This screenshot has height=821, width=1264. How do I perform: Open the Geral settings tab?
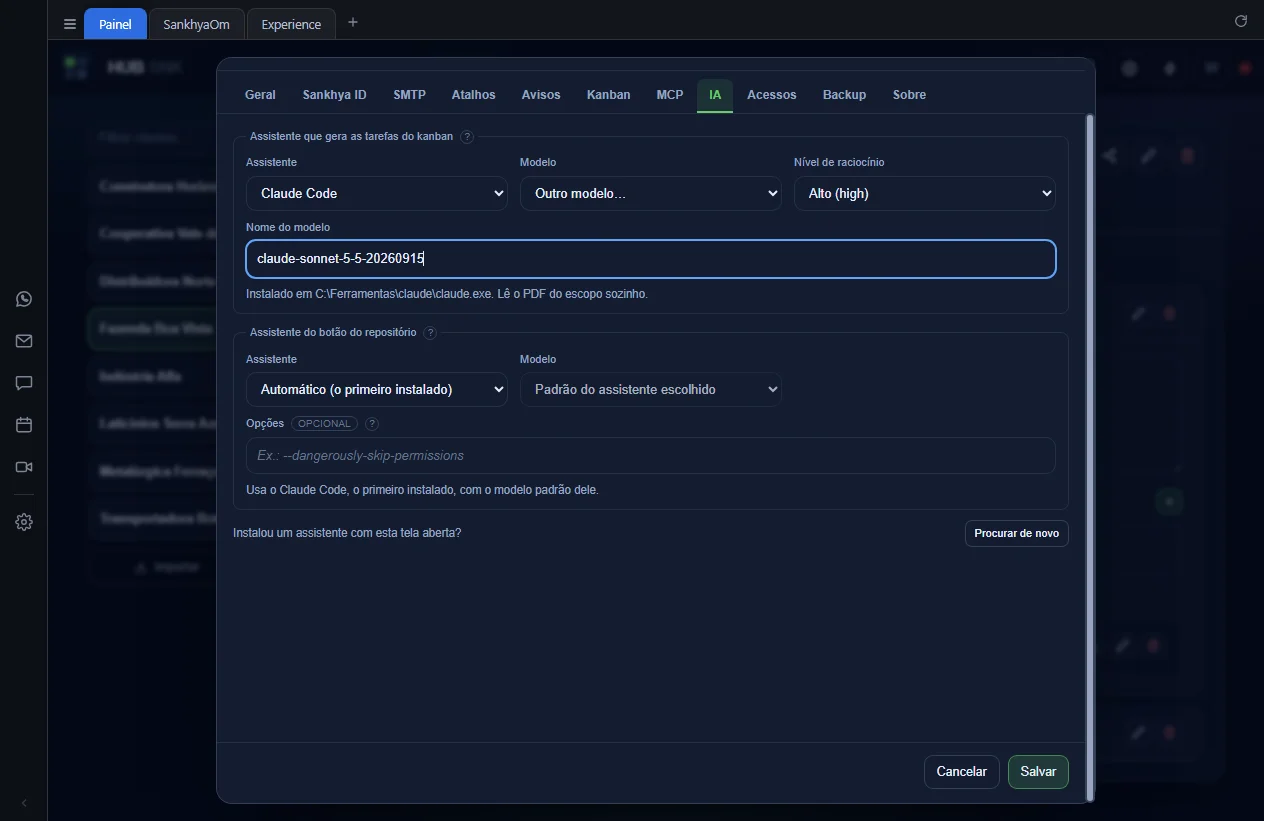click(260, 95)
